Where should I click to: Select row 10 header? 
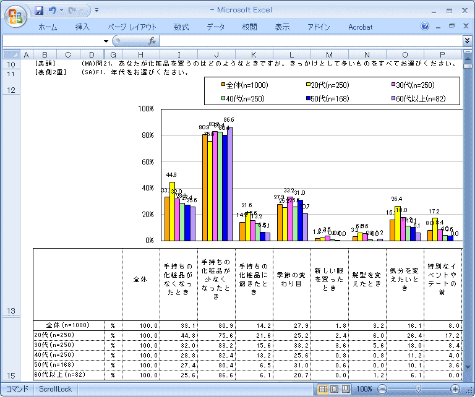[11, 64]
